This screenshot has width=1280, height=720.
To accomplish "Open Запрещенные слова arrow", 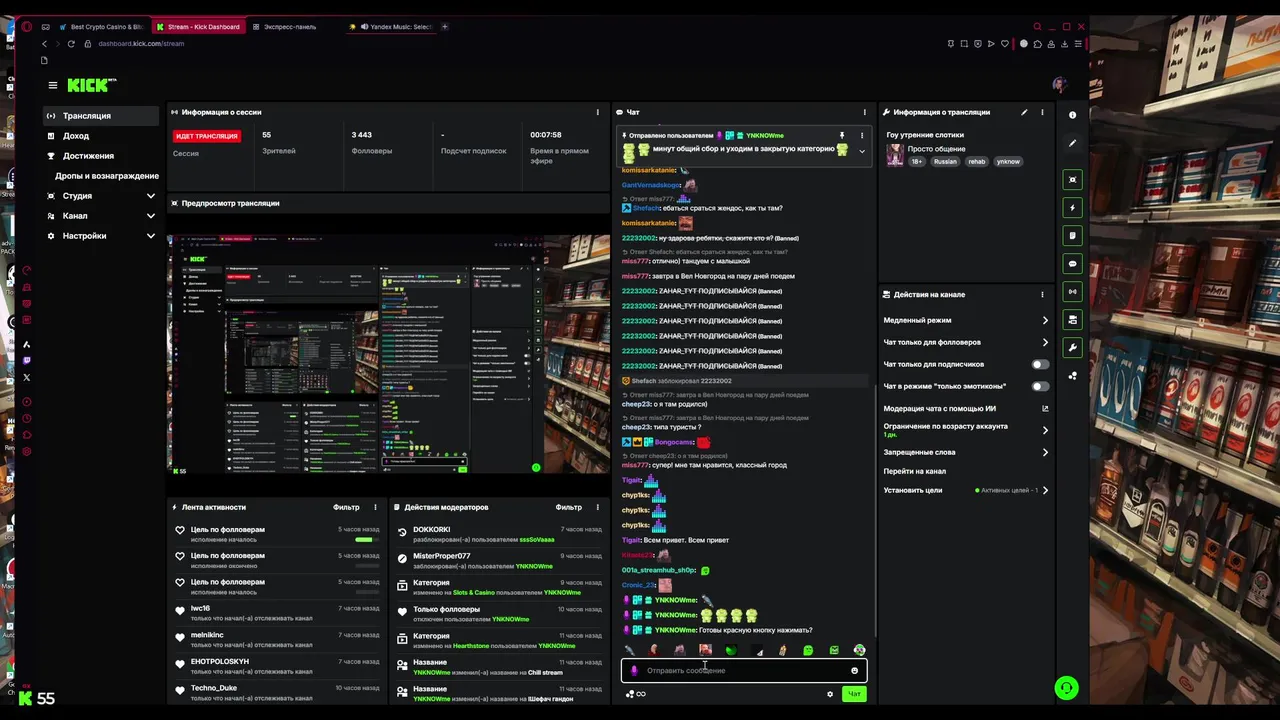I will click(x=1045, y=452).
